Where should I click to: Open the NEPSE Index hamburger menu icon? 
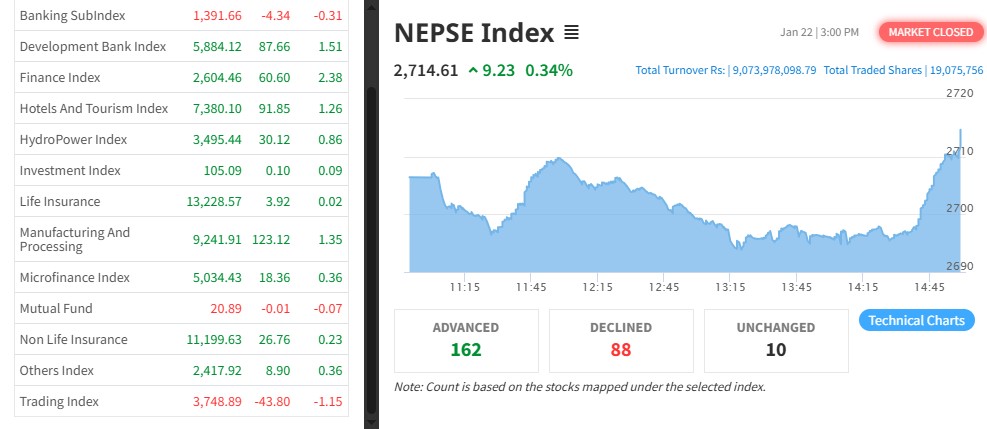click(571, 33)
